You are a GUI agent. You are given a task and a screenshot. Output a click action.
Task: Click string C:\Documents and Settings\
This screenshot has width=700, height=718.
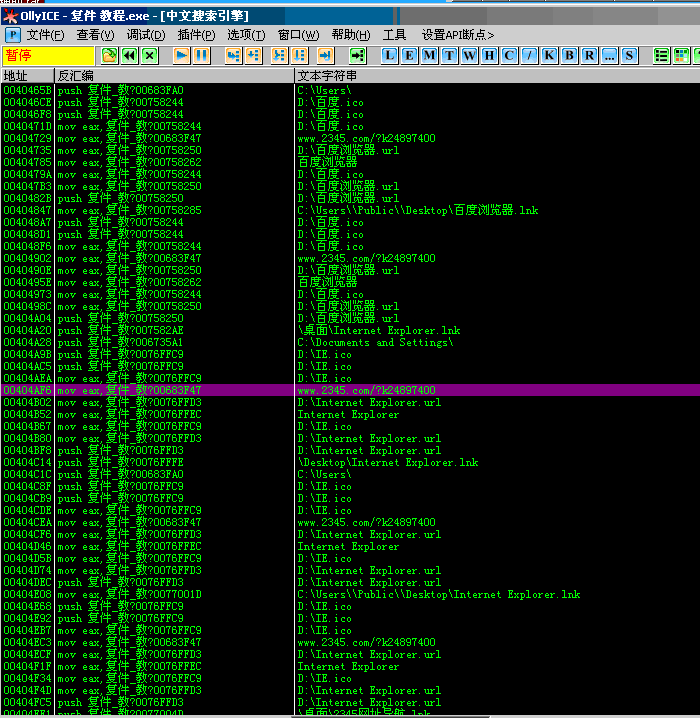375,342
